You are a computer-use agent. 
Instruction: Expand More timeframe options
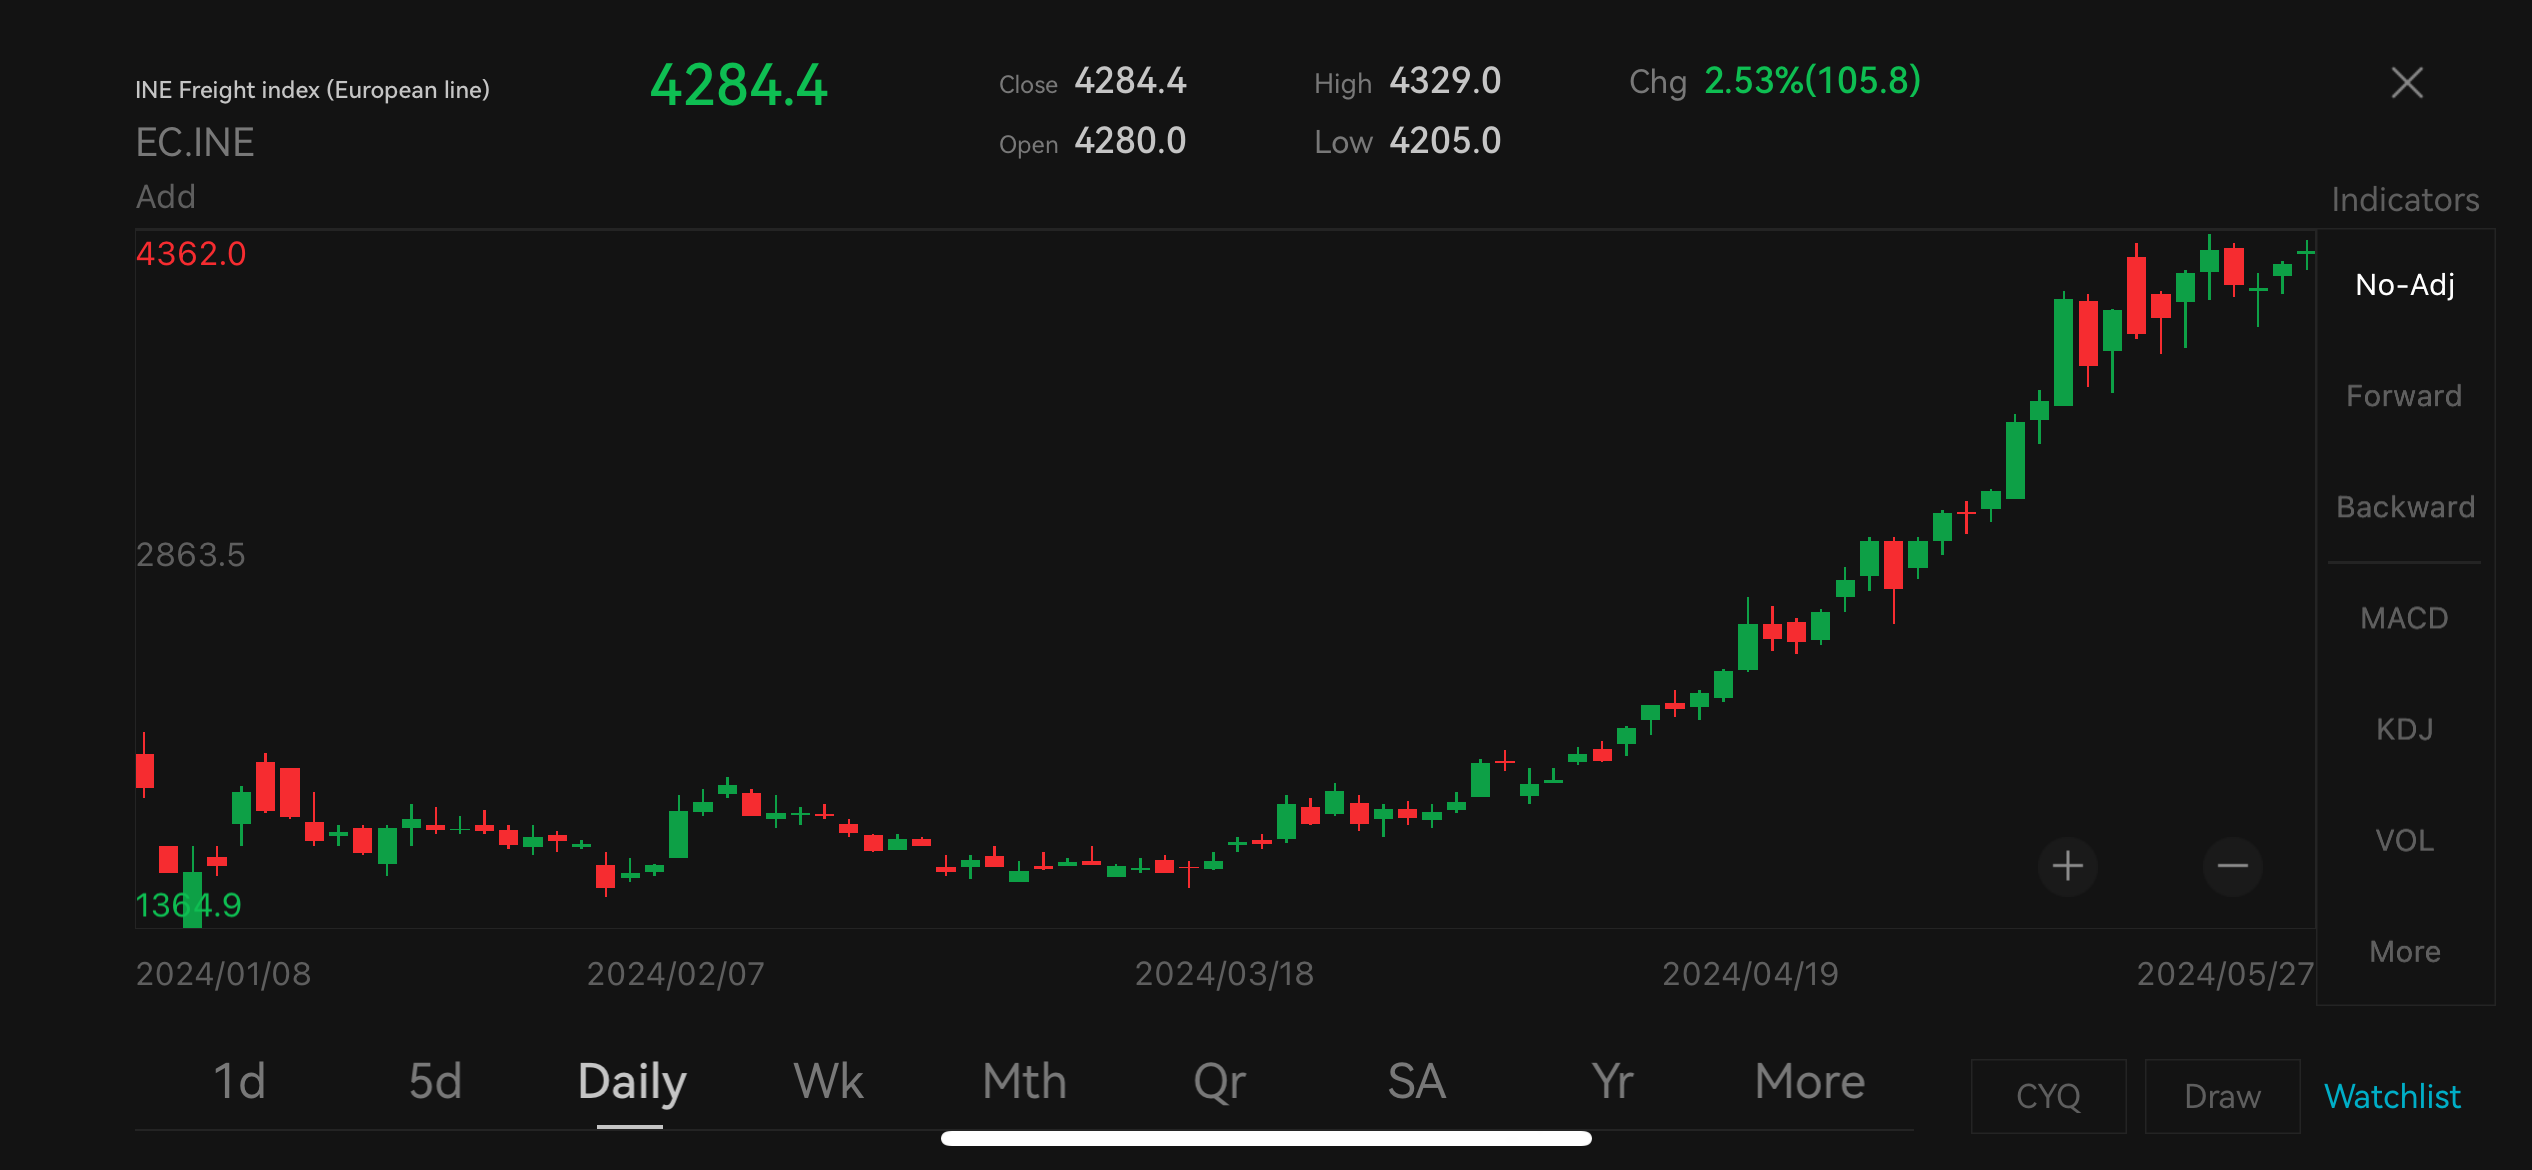coord(1809,1082)
